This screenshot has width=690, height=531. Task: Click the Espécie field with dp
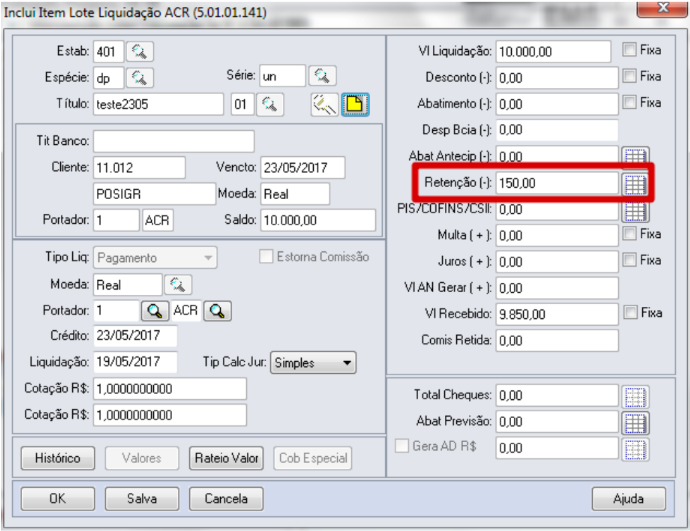tap(108, 78)
